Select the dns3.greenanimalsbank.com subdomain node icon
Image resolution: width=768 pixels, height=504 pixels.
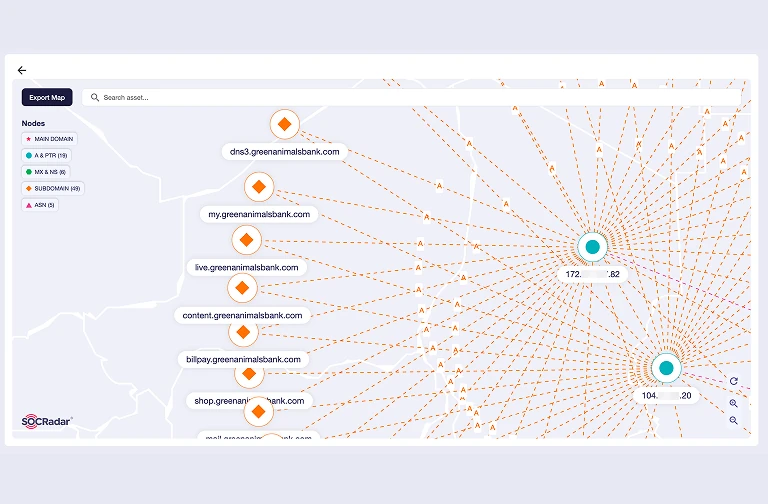[285, 124]
